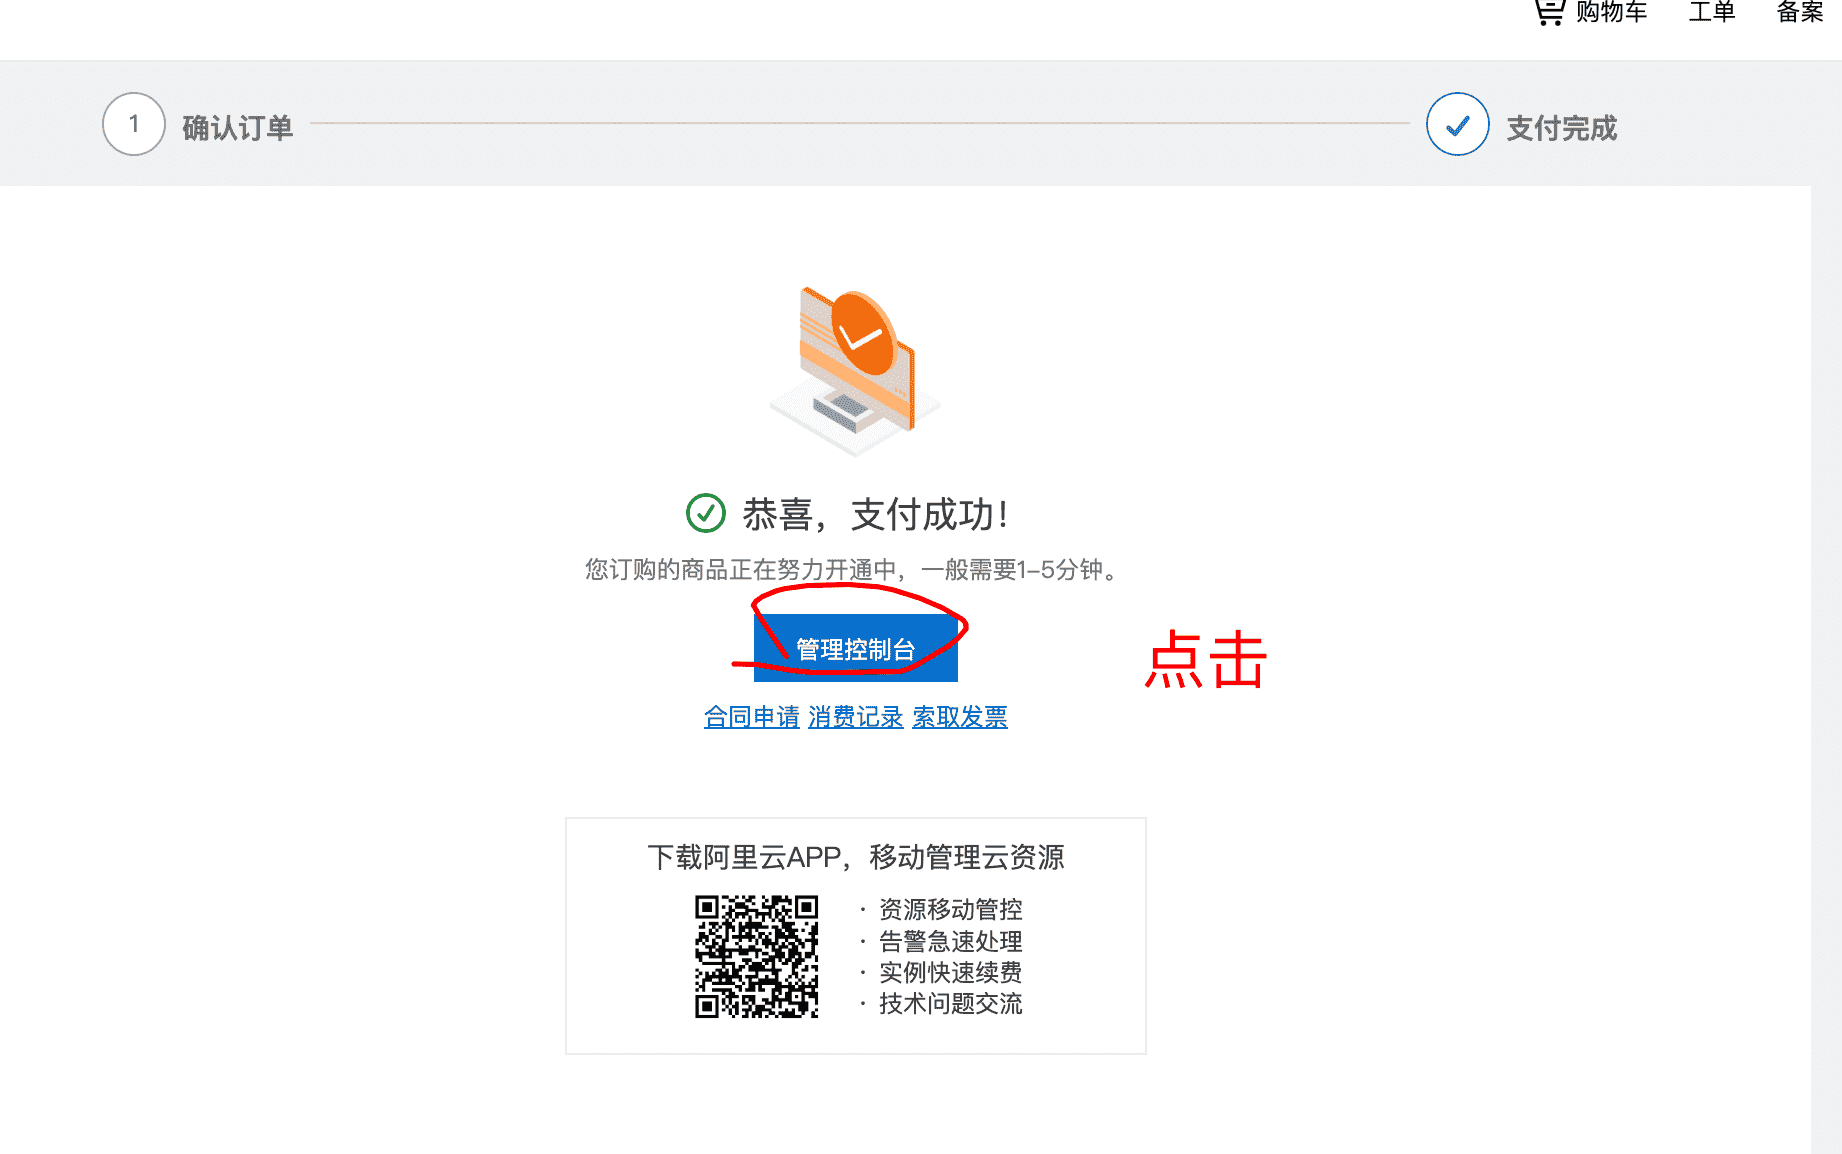This screenshot has width=1842, height=1154.
Task: Click the shopping cart icon
Action: click(x=1548, y=10)
